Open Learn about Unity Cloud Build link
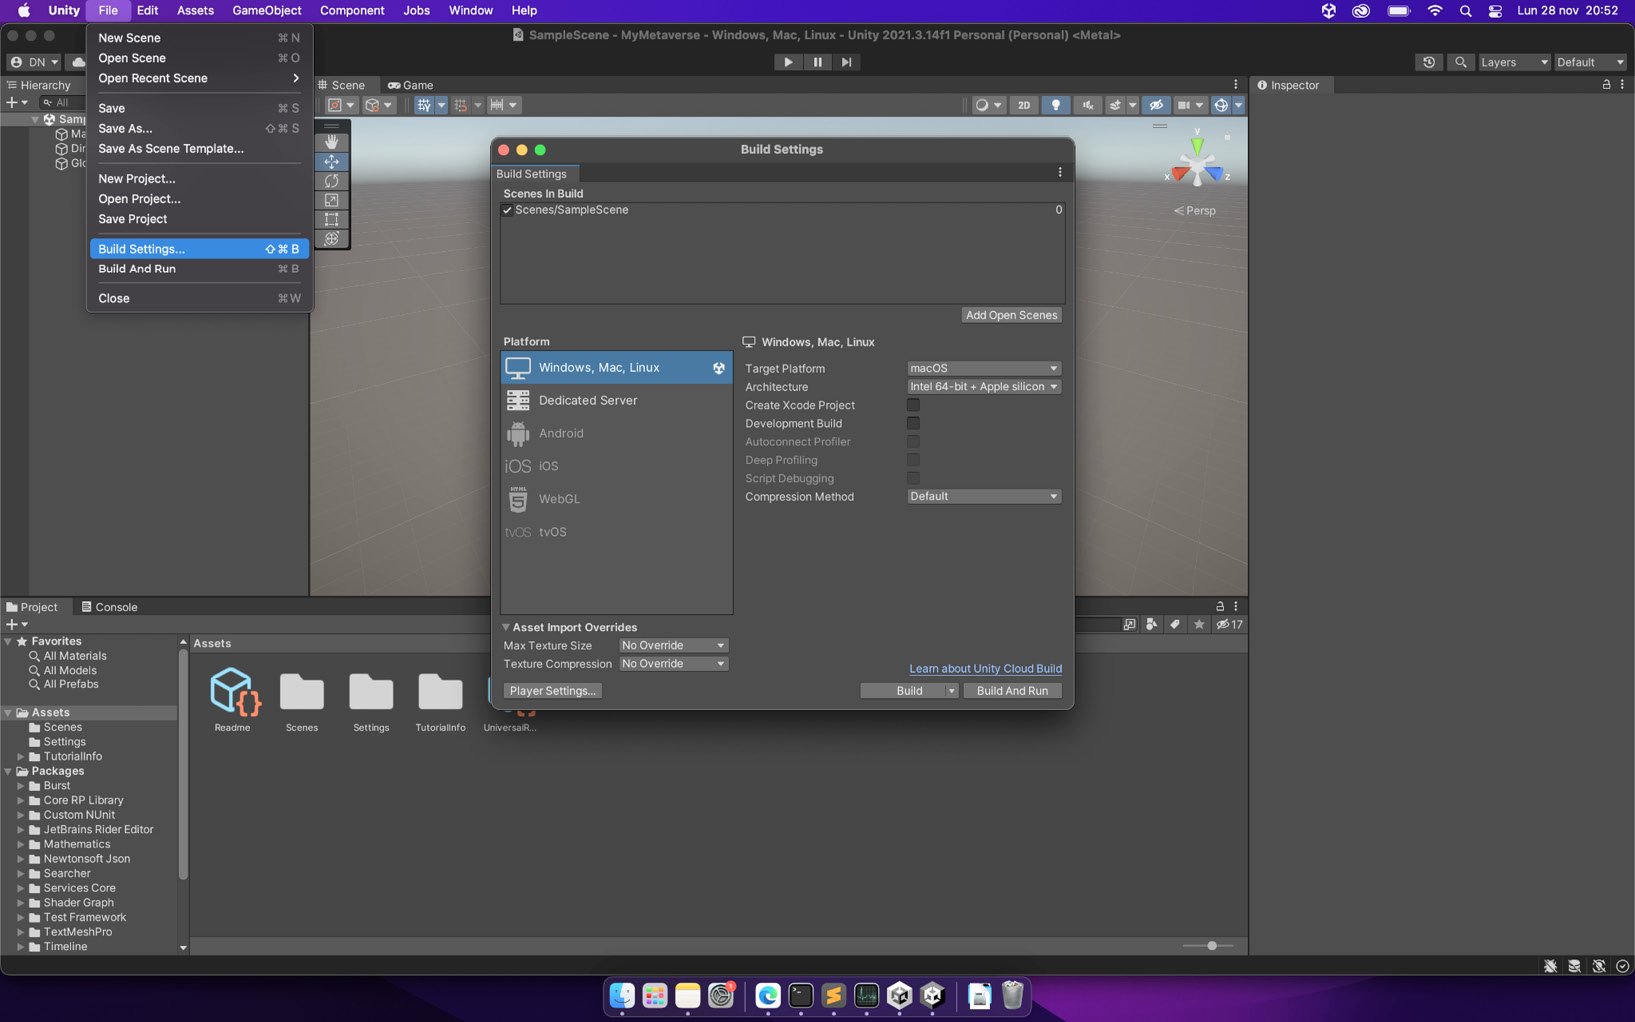The height and width of the screenshot is (1022, 1635). [x=985, y=669]
